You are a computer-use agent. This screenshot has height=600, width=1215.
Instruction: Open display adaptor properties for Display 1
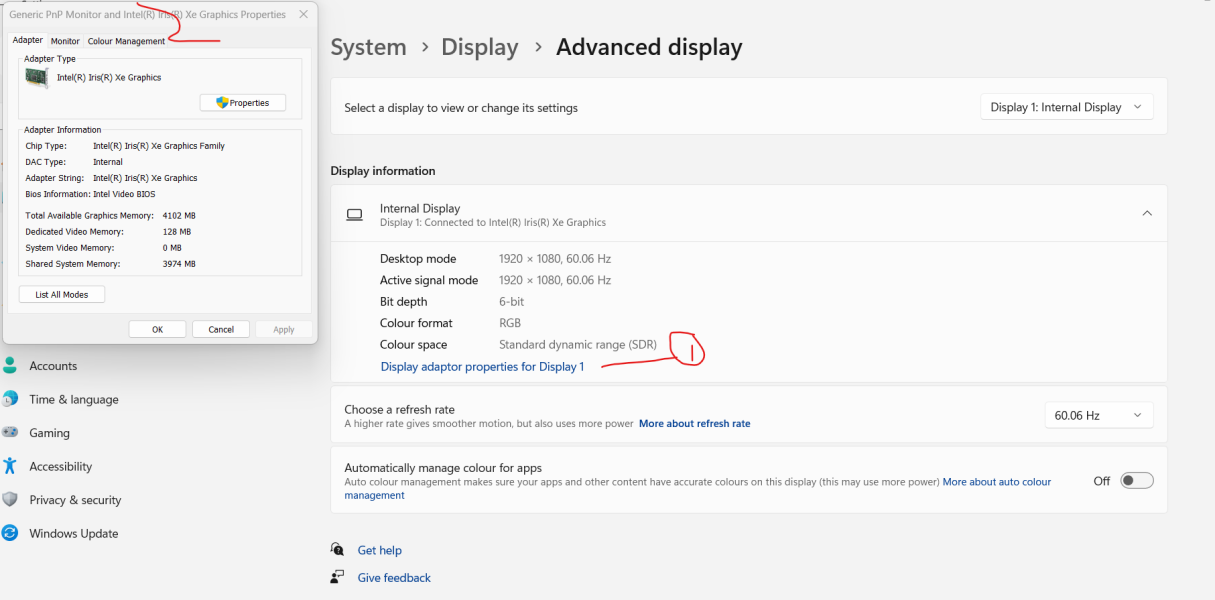click(x=483, y=366)
